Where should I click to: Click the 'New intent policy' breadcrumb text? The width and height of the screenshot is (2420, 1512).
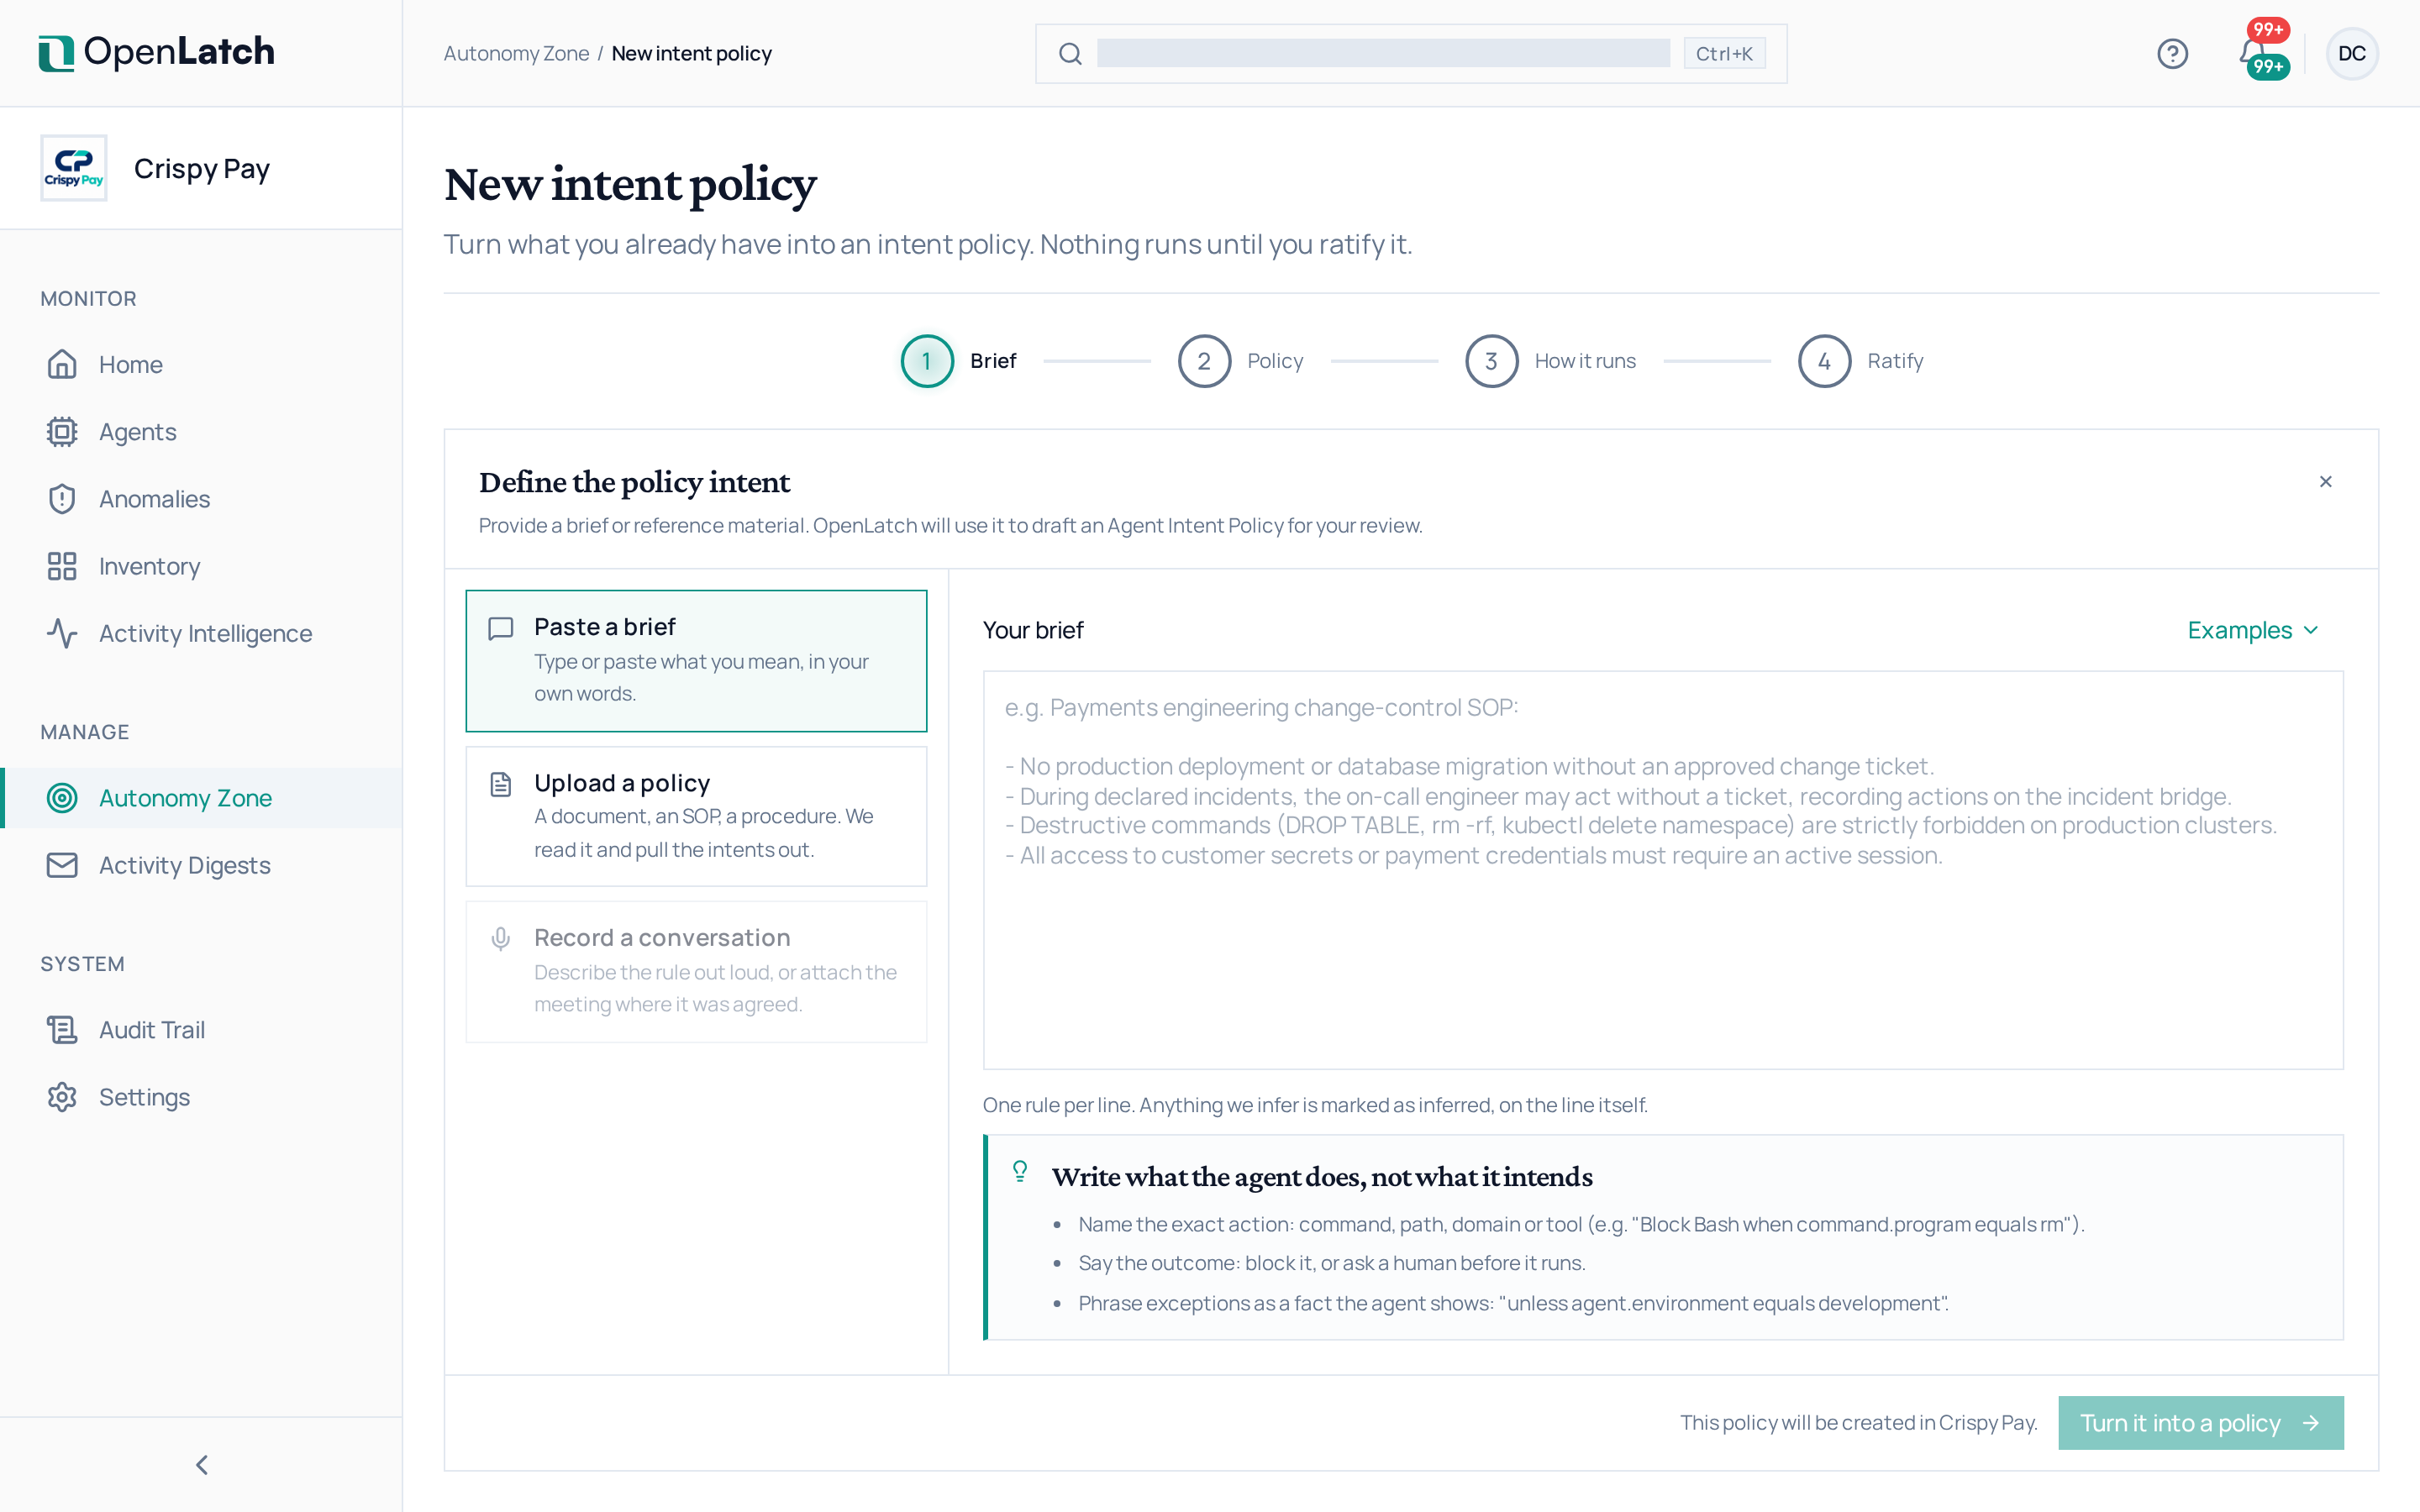pos(691,53)
